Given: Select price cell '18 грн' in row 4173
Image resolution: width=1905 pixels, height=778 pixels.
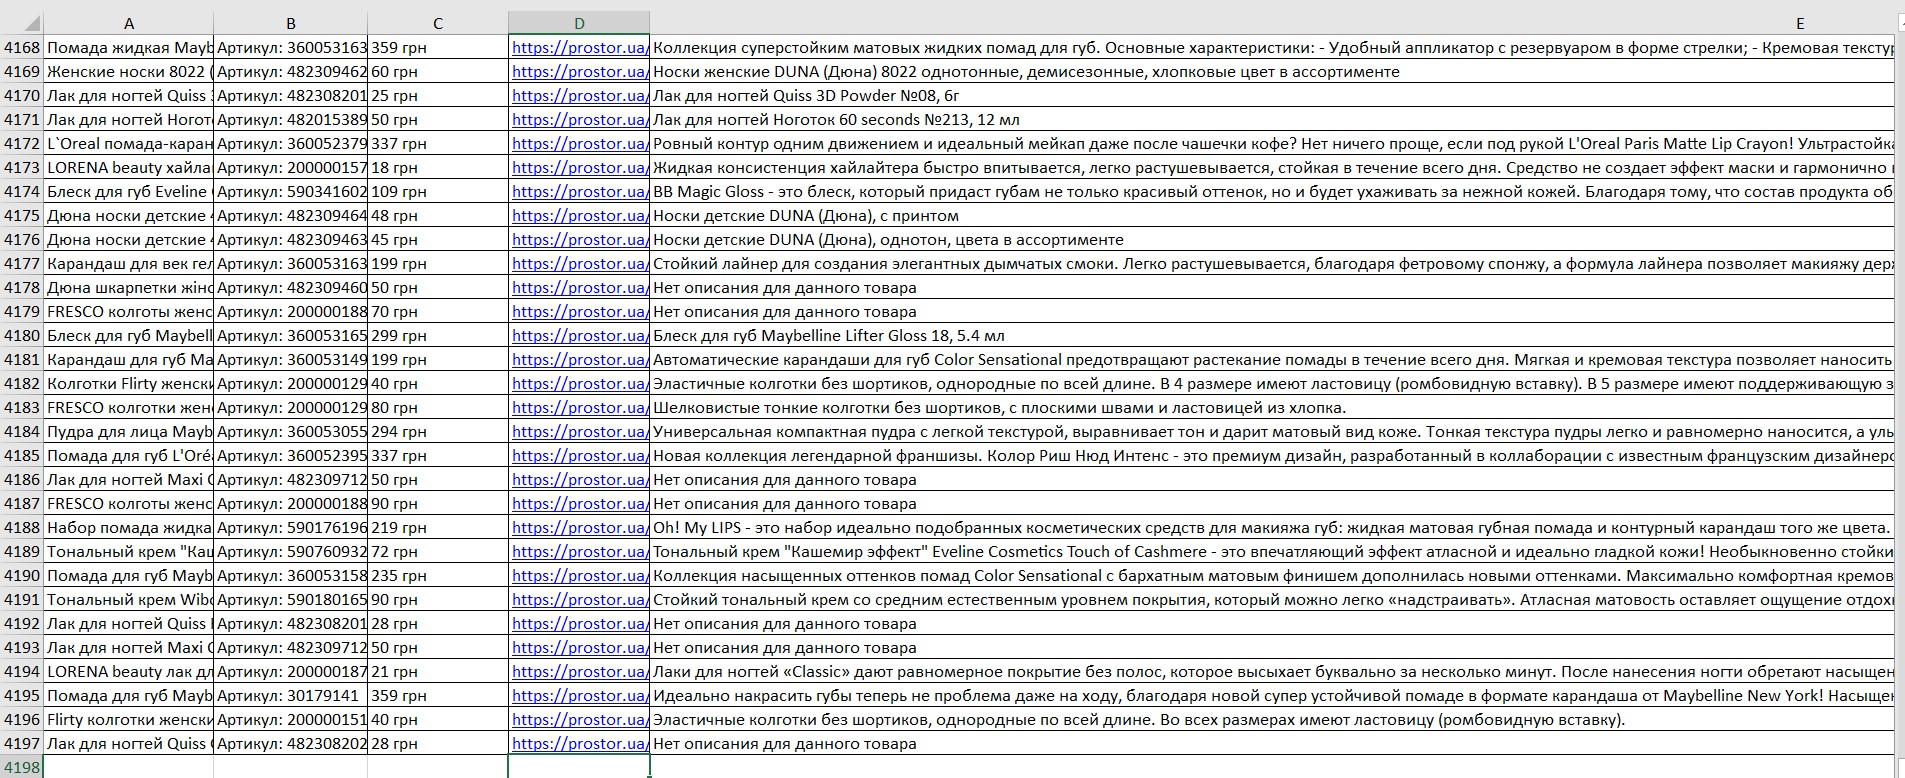Looking at the screenshot, I should click(x=438, y=167).
